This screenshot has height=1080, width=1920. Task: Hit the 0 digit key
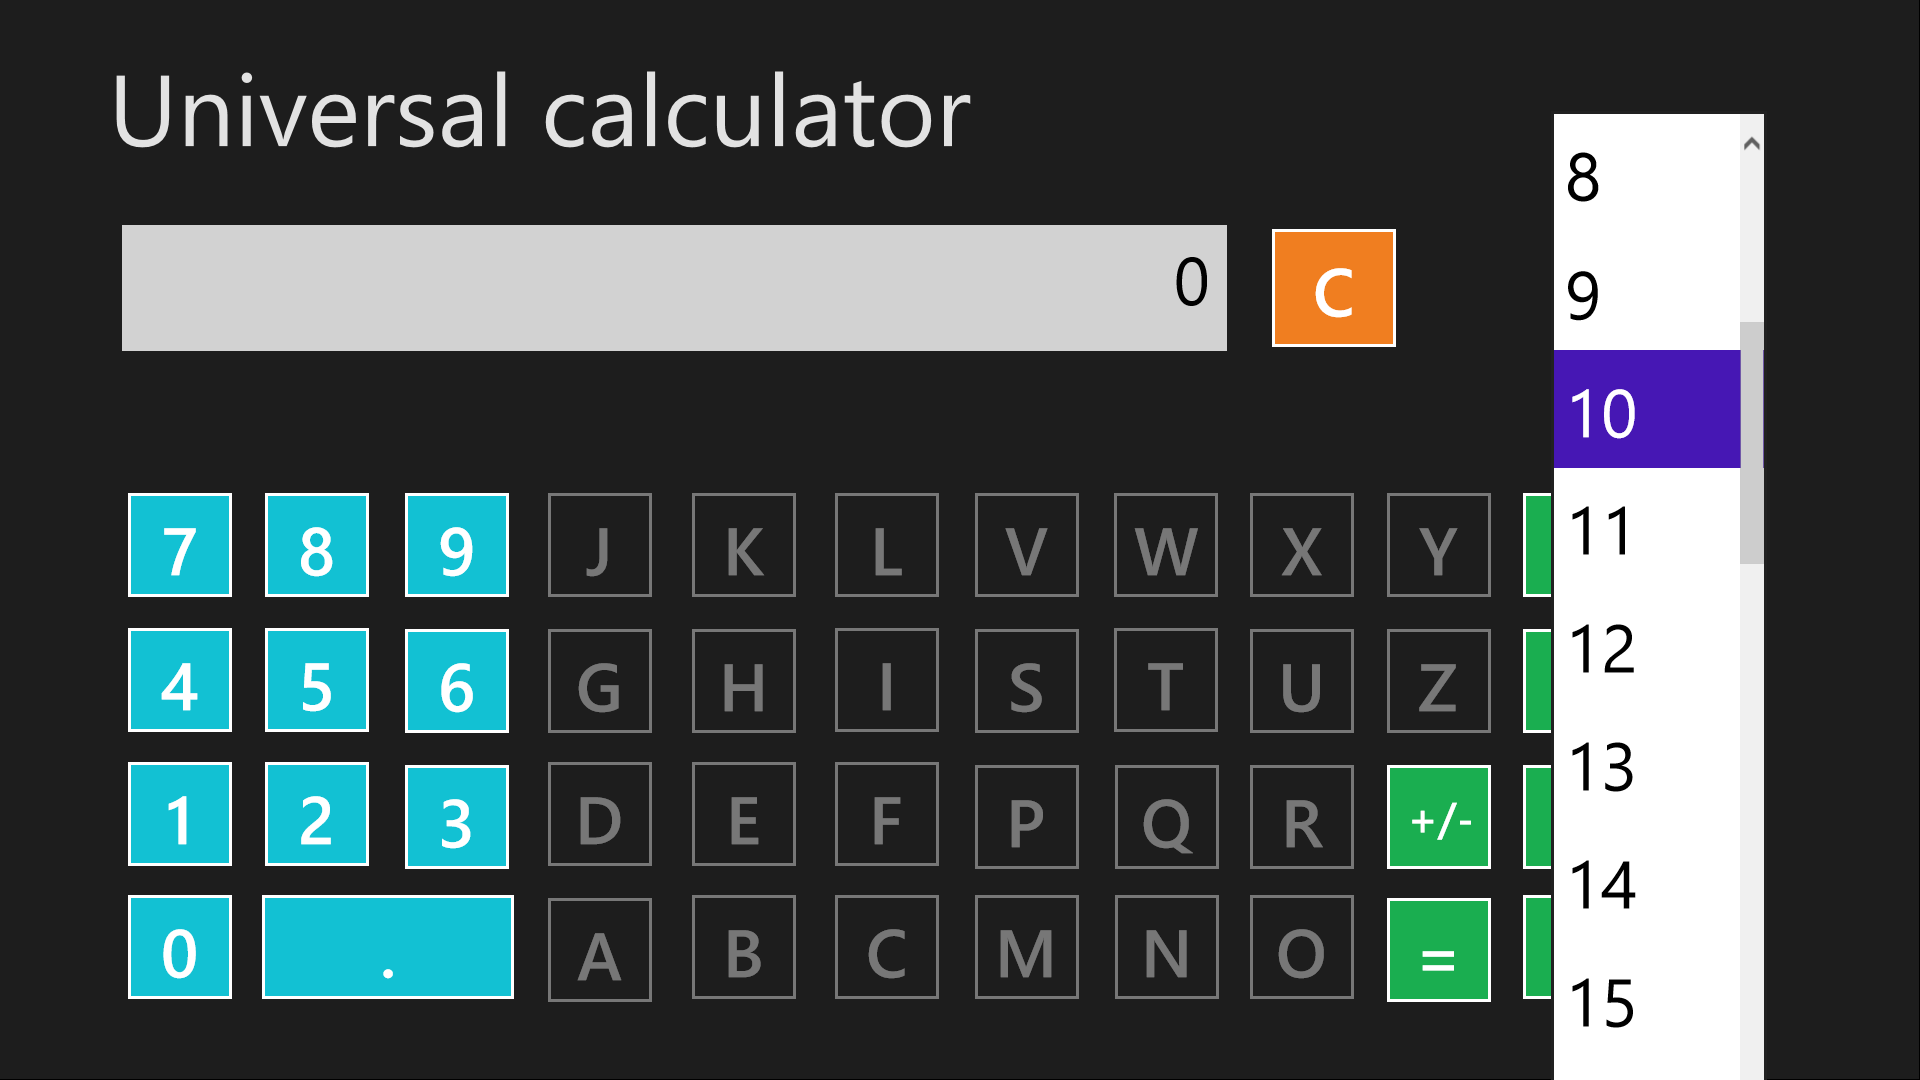click(x=180, y=947)
